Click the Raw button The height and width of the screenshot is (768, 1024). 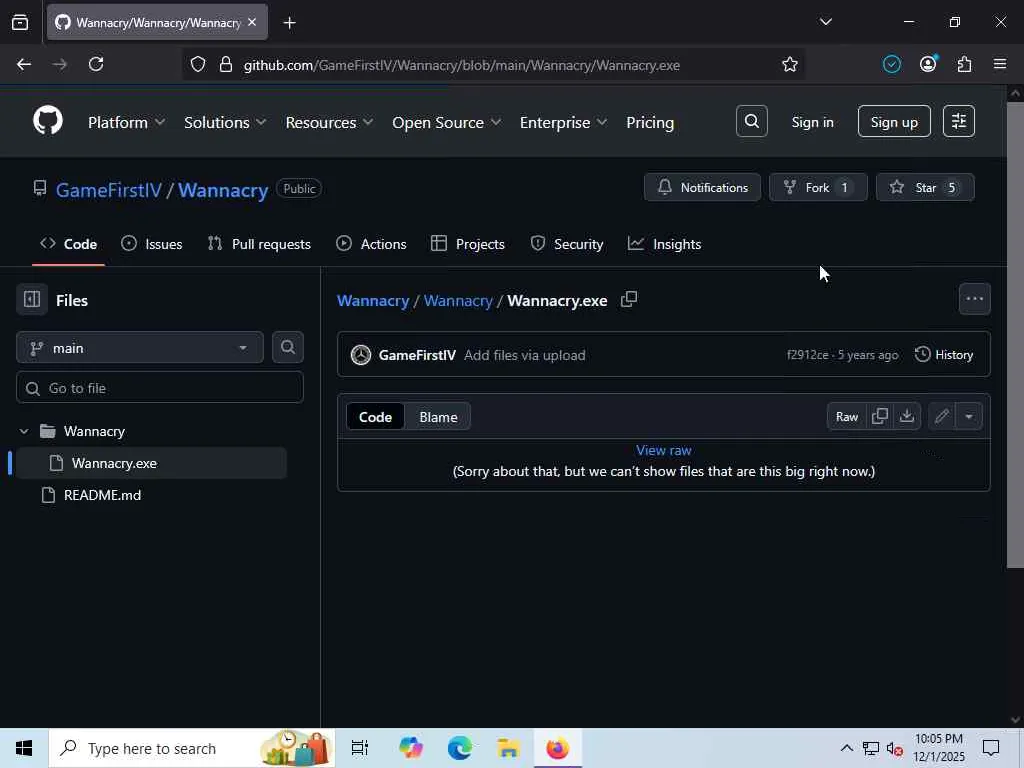(x=846, y=417)
